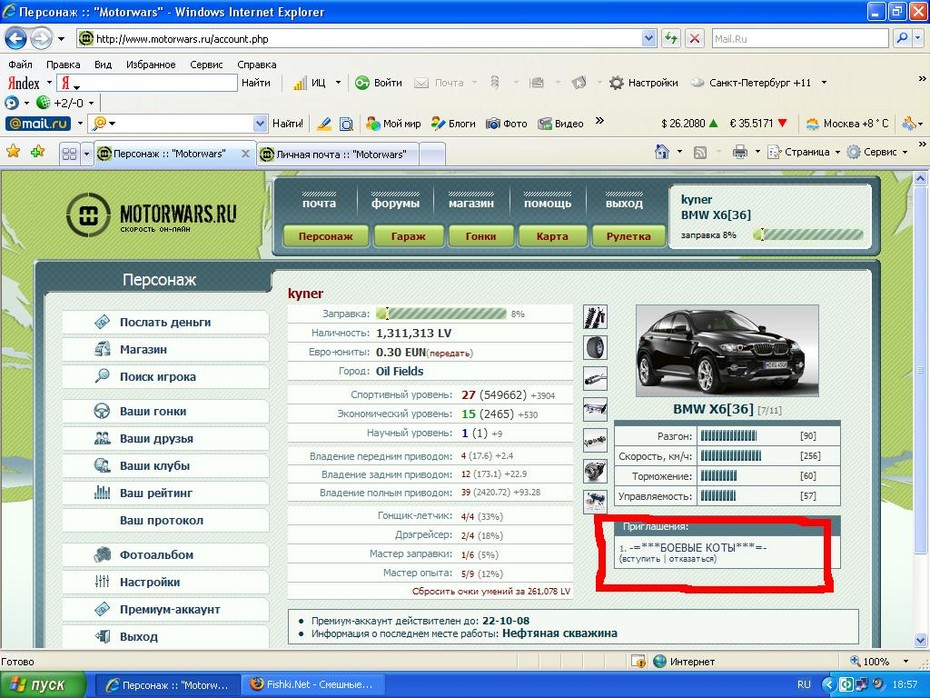Open the Избранное menu

[x=151, y=65]
